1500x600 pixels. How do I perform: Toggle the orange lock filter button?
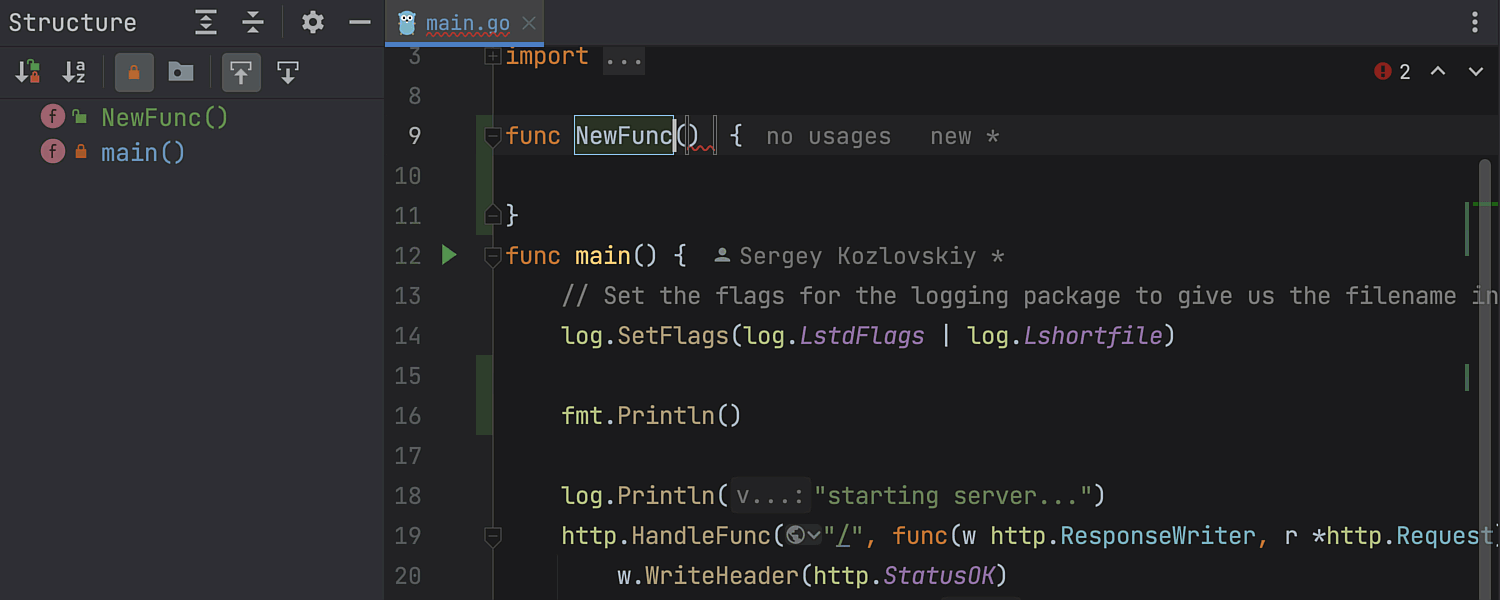tap(134, 72)
